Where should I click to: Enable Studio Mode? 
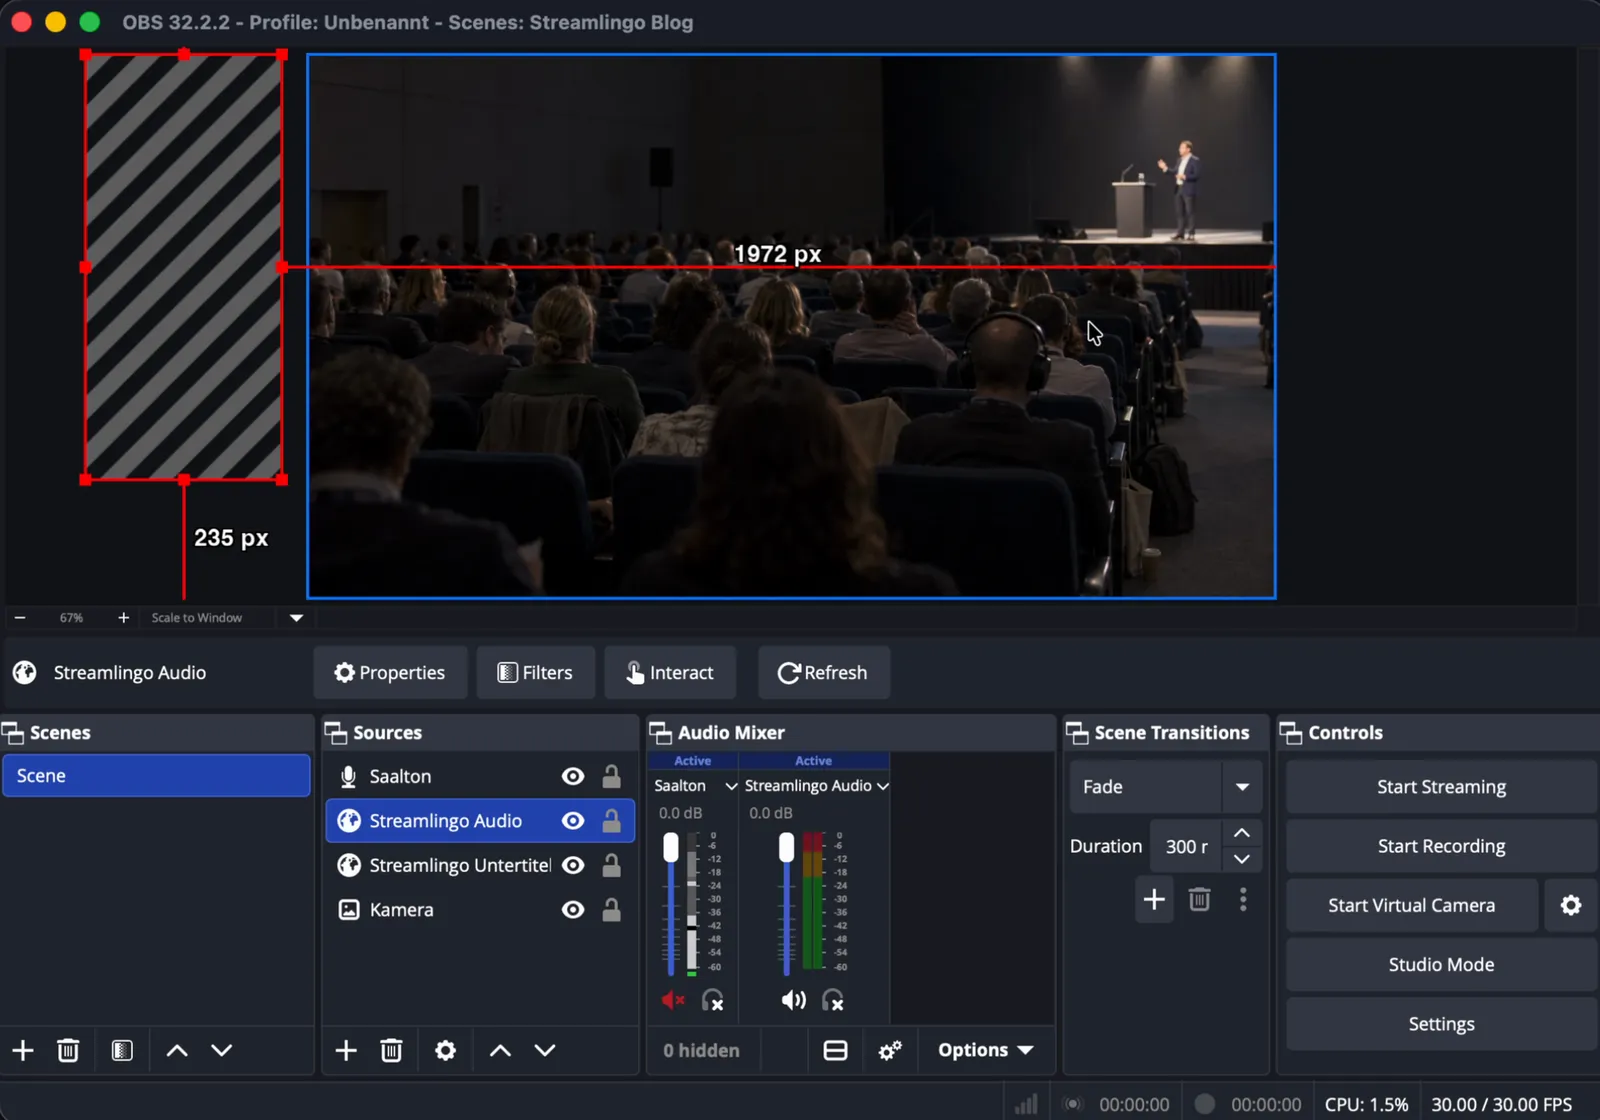point(1441,965)
